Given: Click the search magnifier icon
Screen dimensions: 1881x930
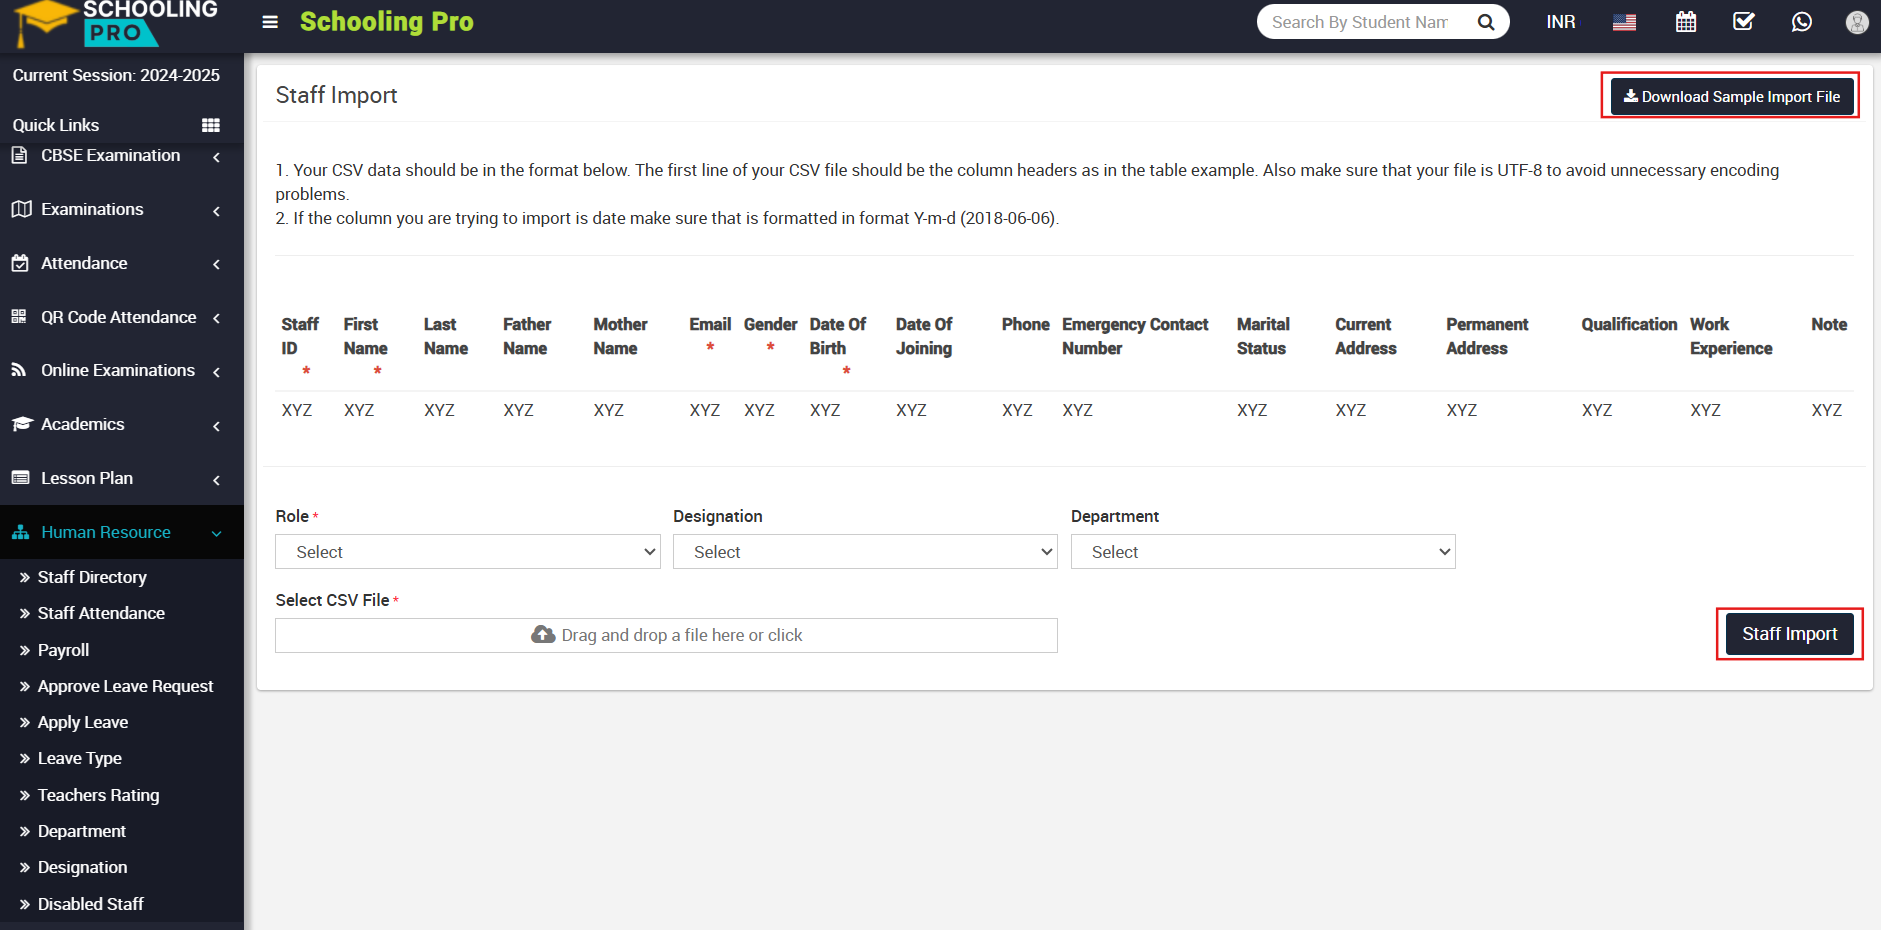Looking at the screenshot, I should pyautogui.click(x=1486, y=22).
